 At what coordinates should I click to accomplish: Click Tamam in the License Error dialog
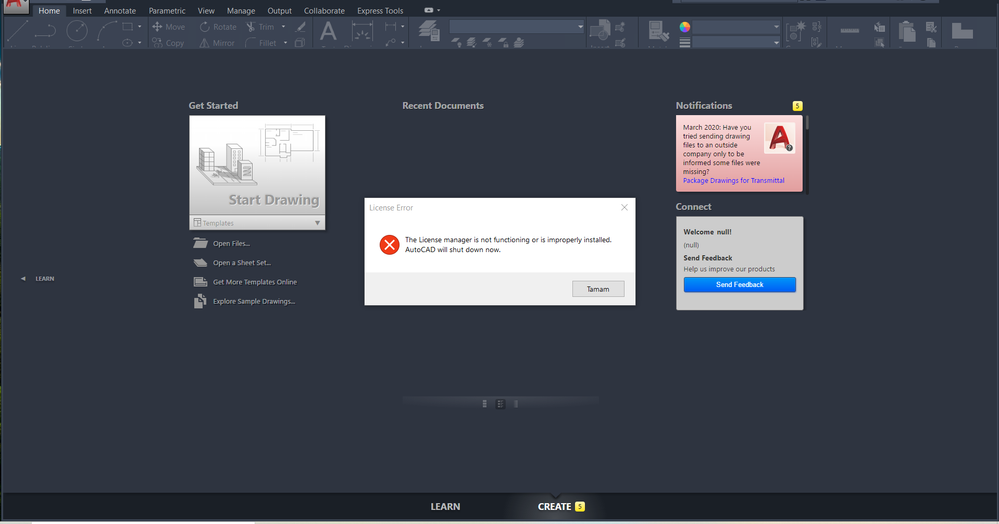point(598,289)
